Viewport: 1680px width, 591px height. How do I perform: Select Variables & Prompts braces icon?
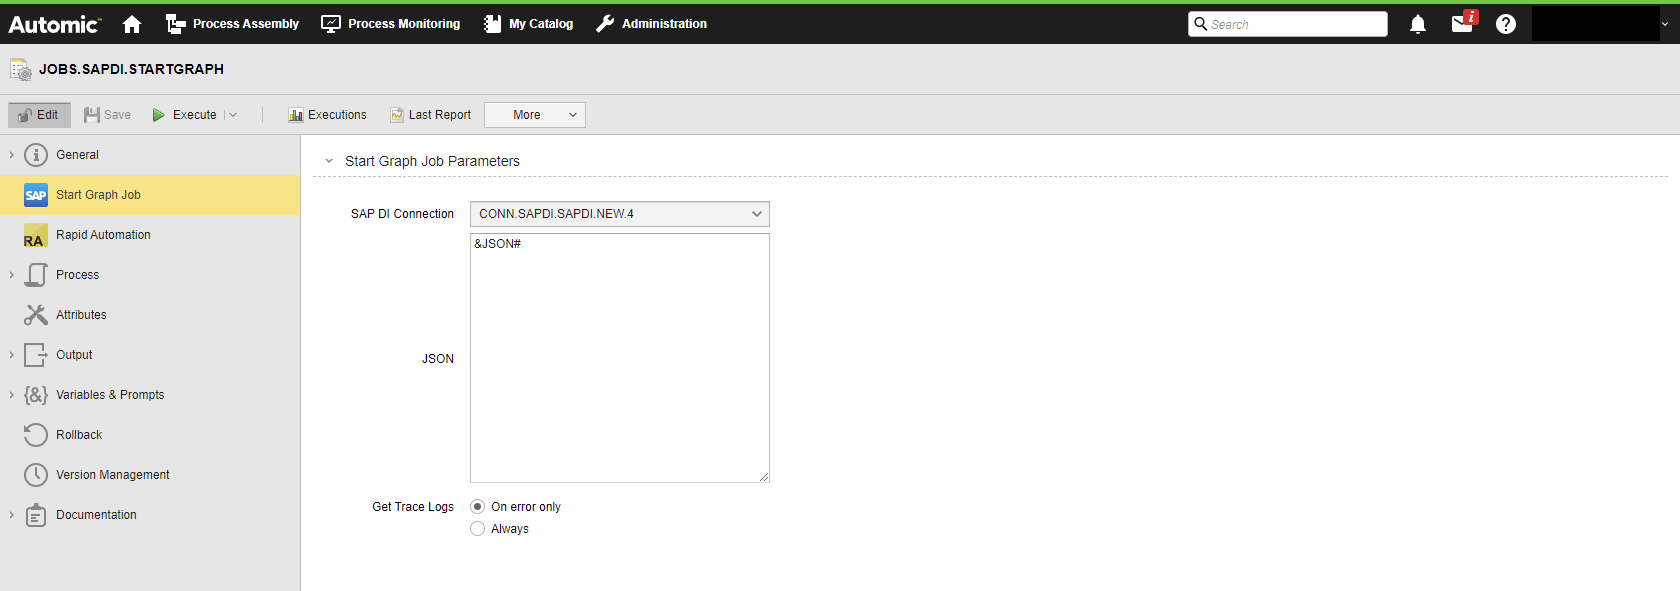[36, 395]
